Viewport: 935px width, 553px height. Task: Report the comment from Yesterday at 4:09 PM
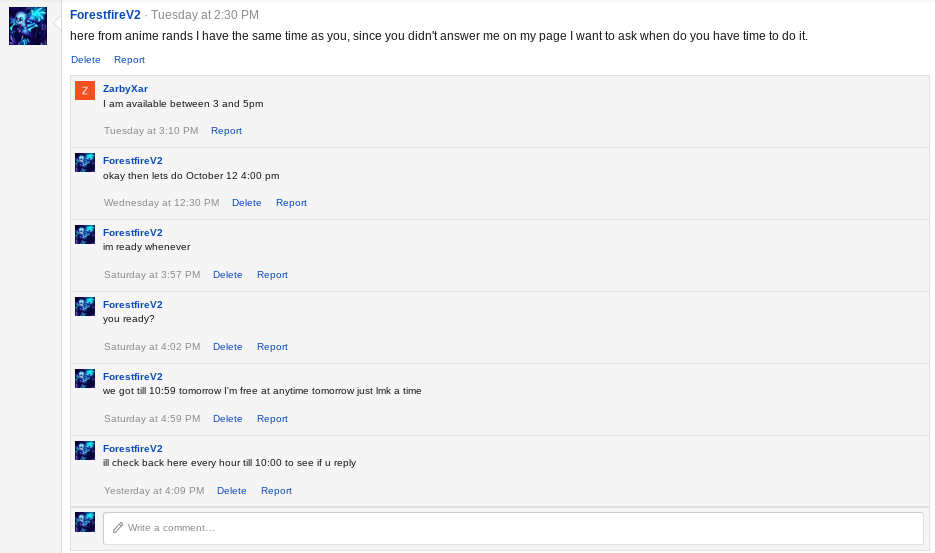(x=276, y=491)
